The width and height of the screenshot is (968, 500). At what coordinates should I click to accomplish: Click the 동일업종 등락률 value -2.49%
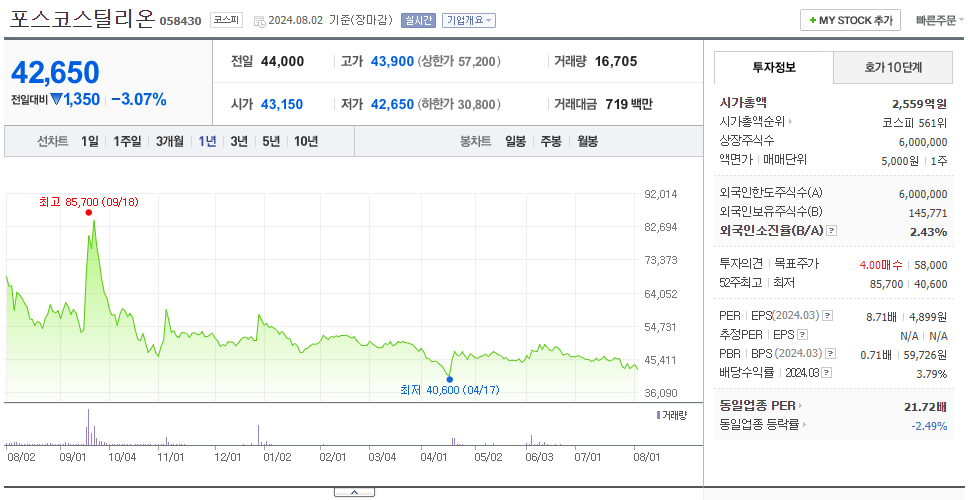(x=929, y=425)
